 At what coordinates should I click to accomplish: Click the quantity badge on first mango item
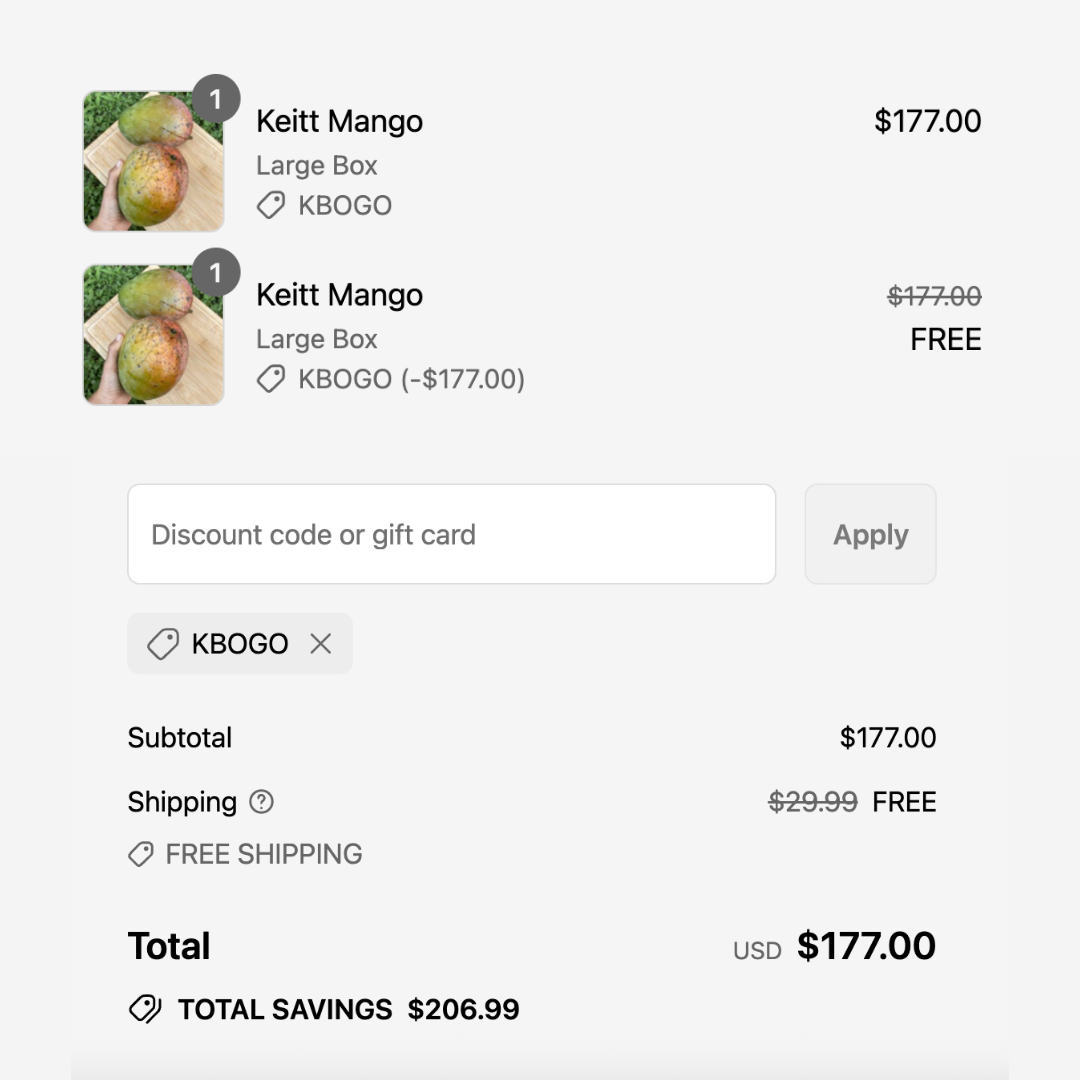215,99
